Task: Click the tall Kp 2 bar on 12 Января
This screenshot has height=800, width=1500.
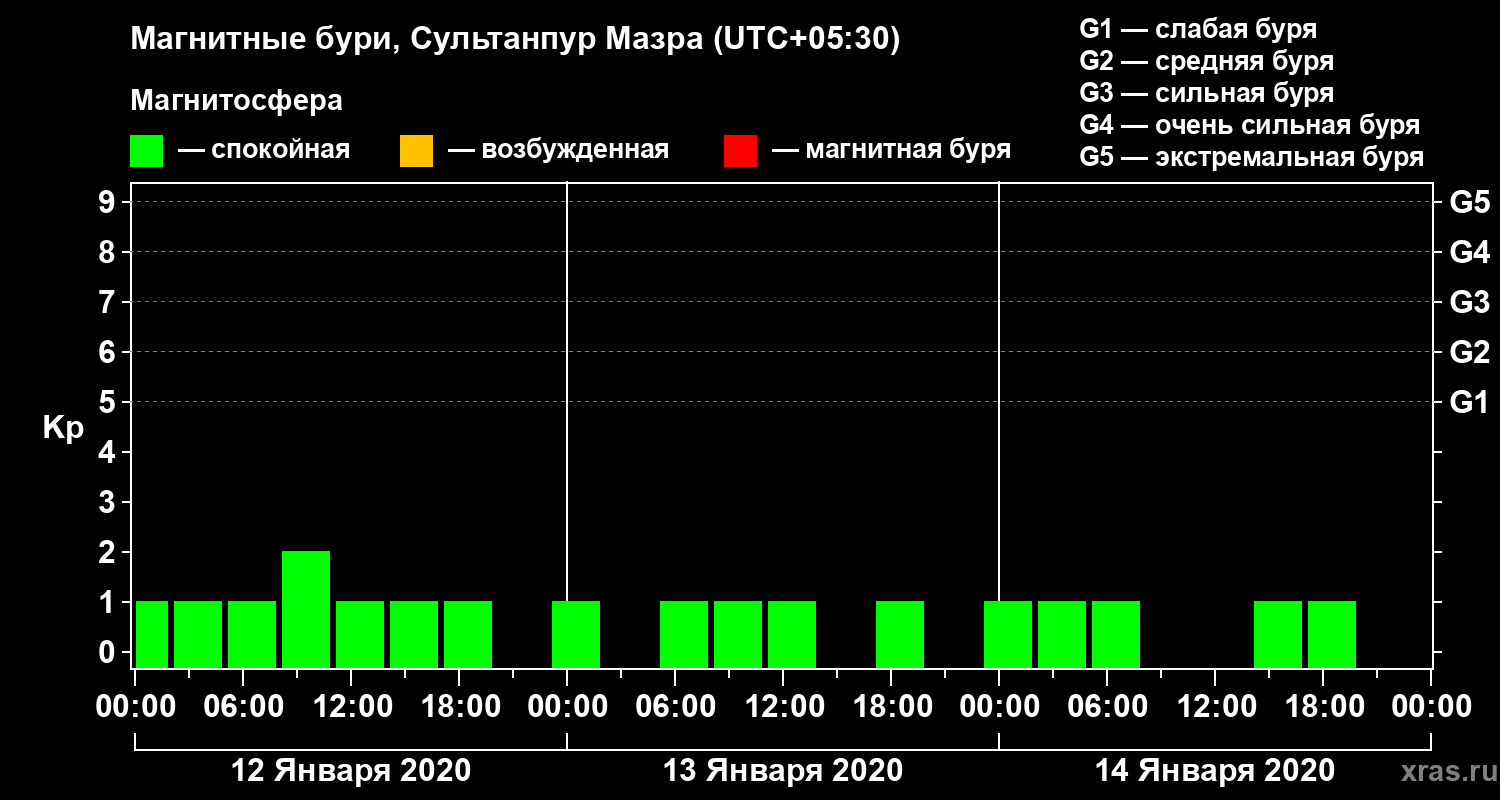Action: [x=306, y=609]
